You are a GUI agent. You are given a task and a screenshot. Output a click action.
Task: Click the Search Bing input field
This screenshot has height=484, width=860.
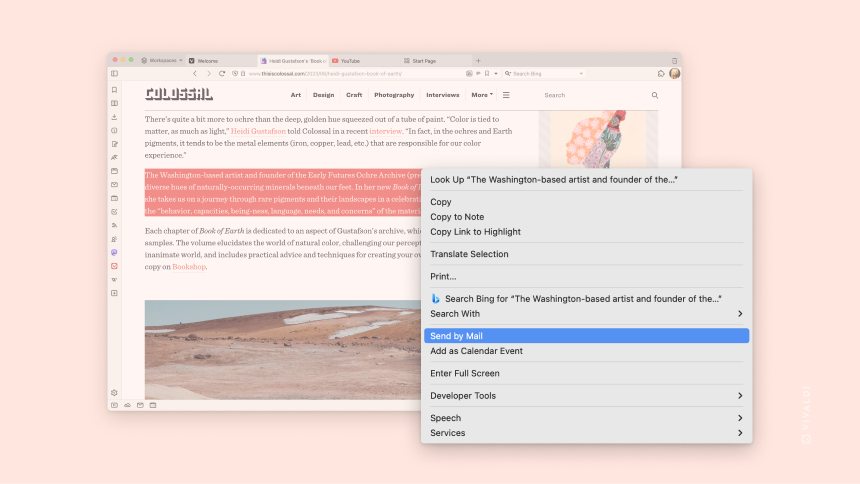point(543,74)
